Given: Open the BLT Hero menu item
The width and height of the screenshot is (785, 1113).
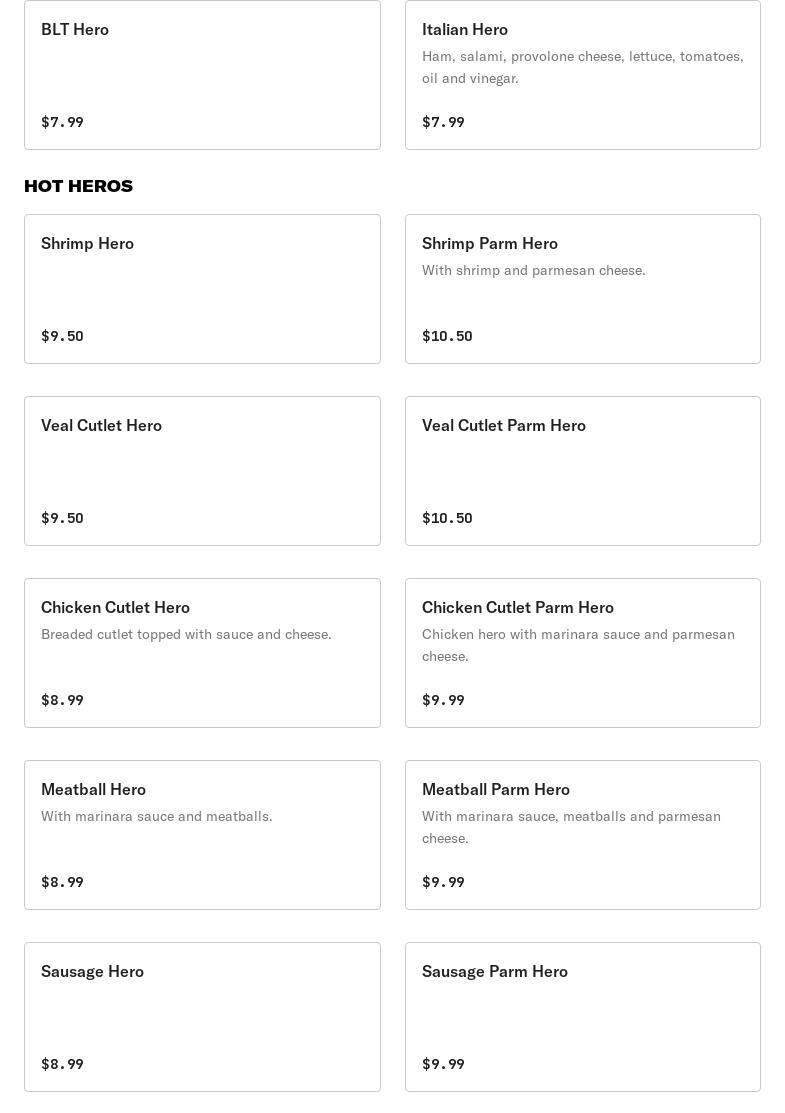Looking at the screenshot, I should pos(202,75).
